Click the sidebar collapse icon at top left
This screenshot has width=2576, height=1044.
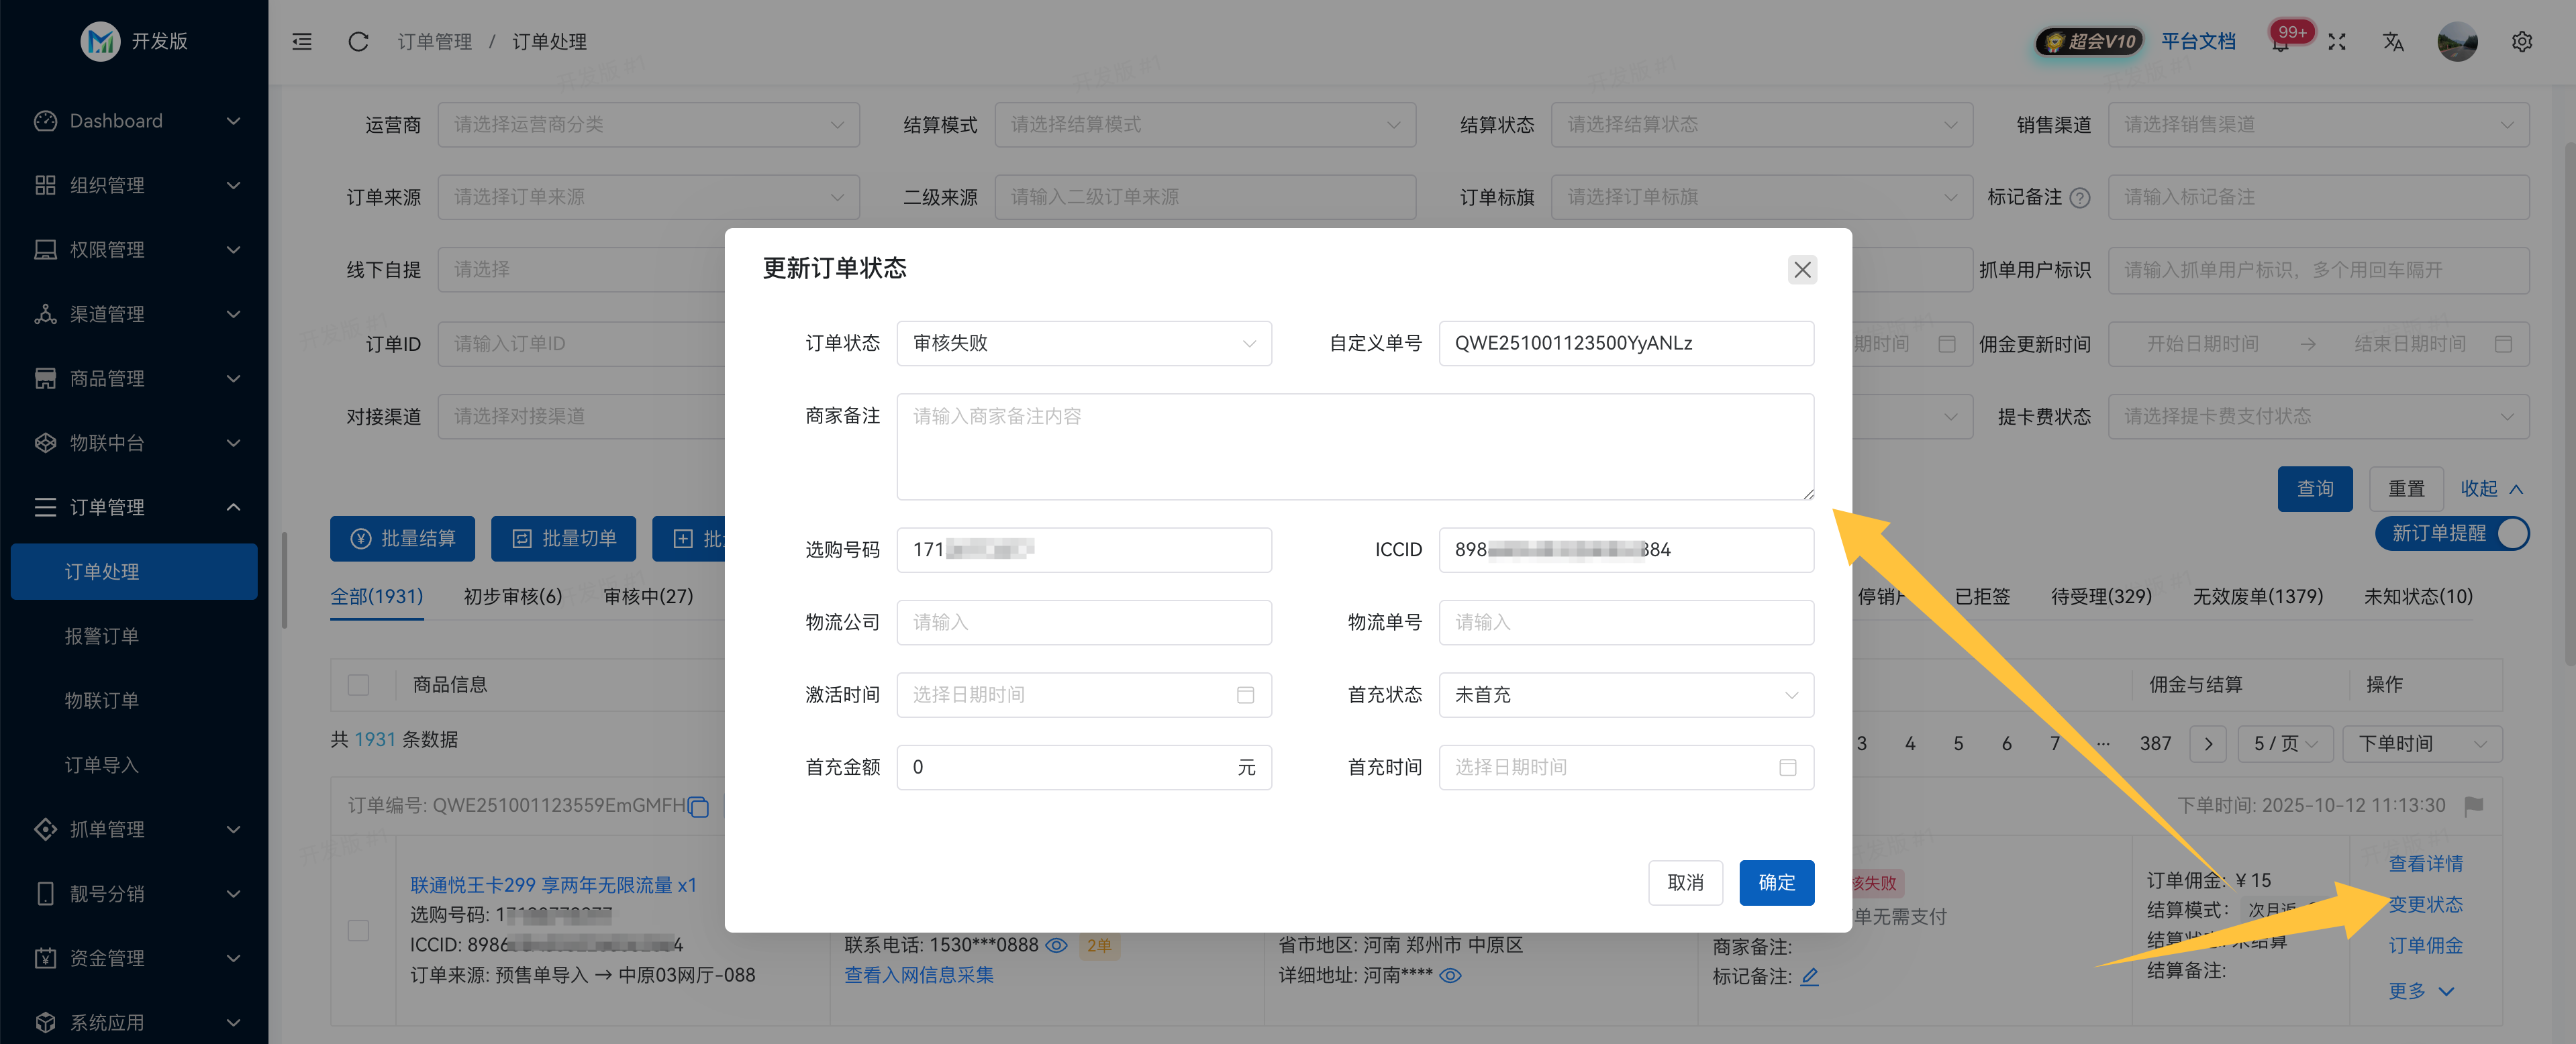pos(301,41)
